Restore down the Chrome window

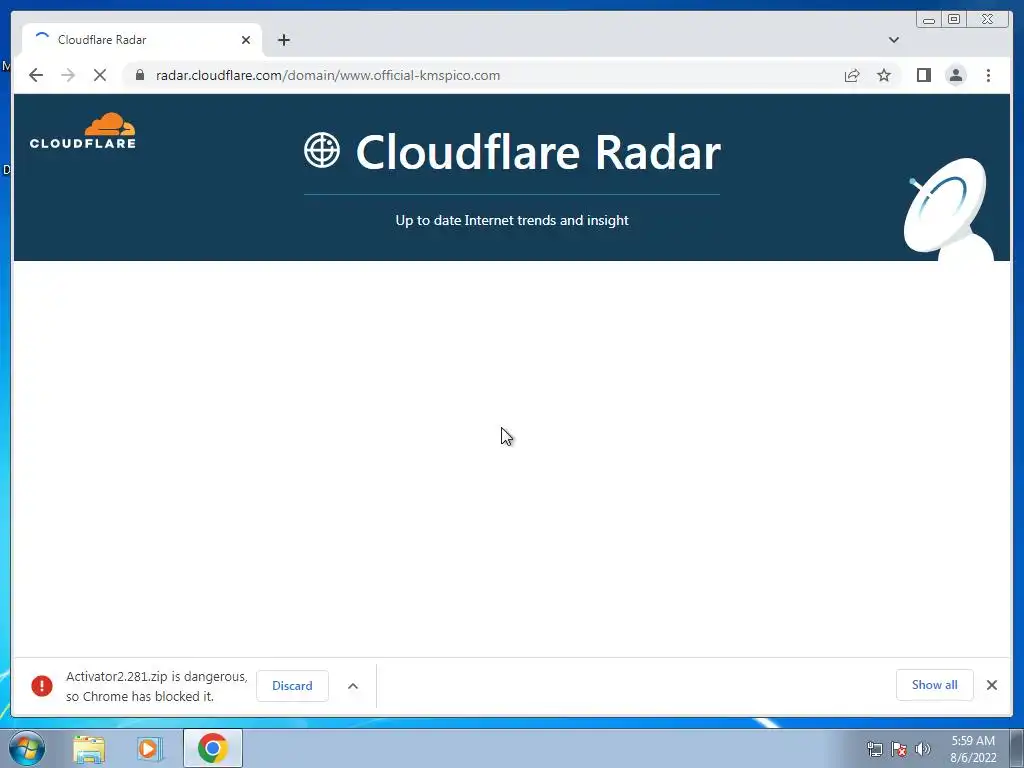(x=954, y=20)
